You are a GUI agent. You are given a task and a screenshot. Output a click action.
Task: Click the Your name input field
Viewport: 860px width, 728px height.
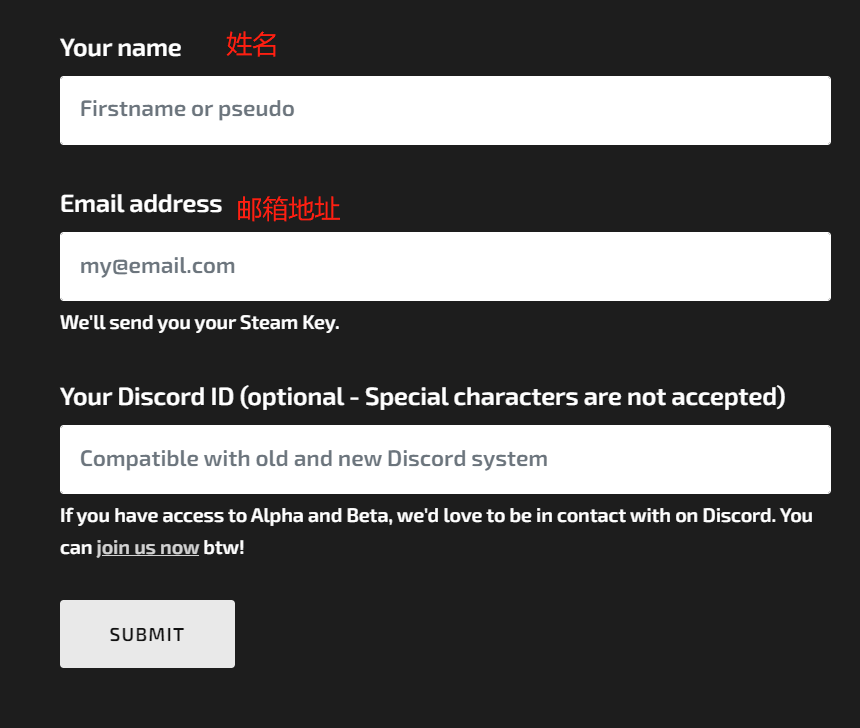(x=445, y=110)
